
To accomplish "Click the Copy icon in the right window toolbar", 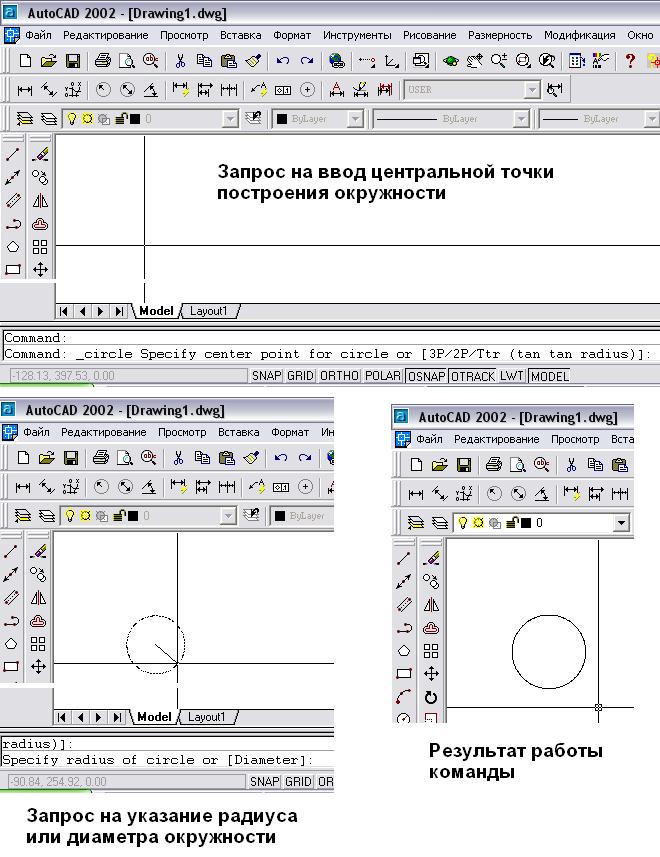I will pos(595,465).
